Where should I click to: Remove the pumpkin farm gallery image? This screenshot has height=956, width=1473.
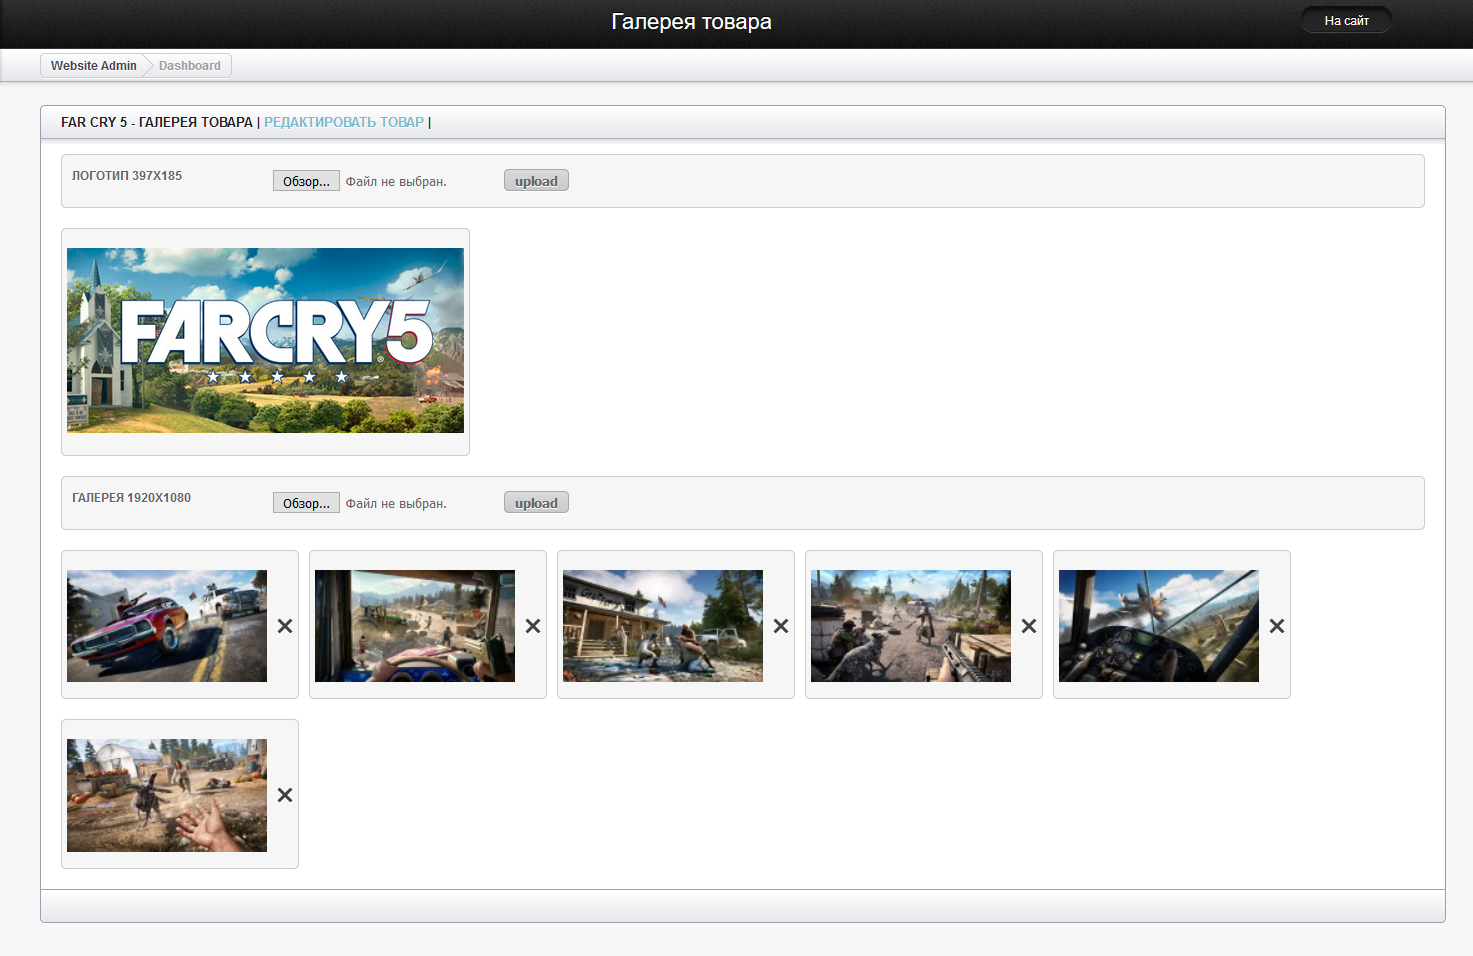click(285, 795)
